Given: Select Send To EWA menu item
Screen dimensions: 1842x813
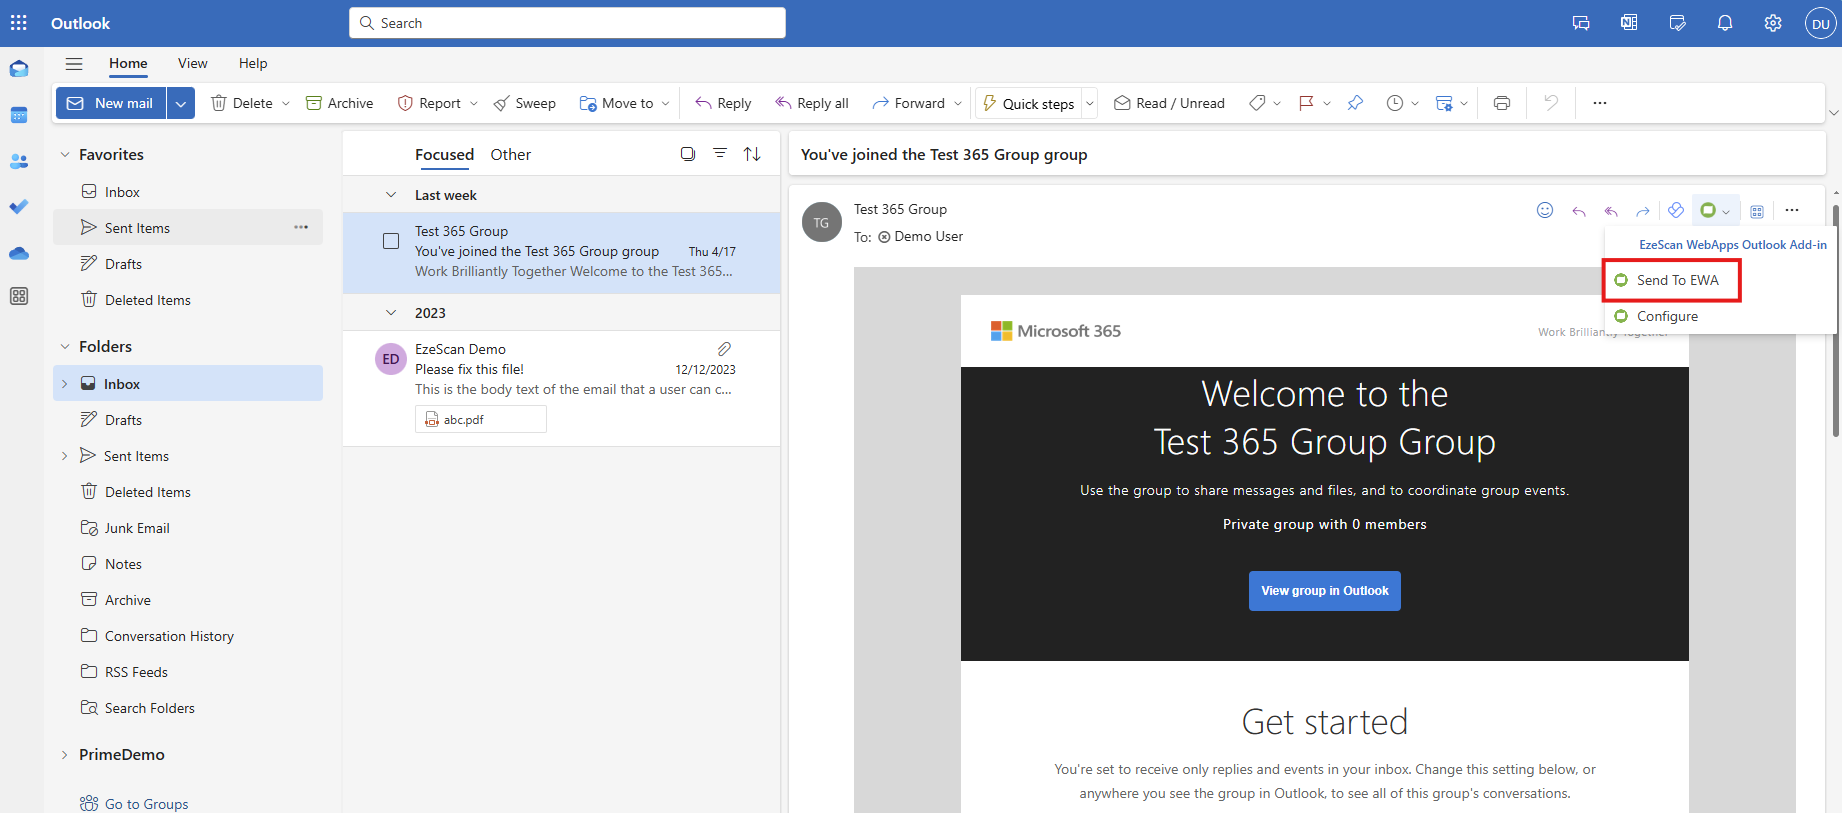Looking at the screenshot, I should coord(1677,280).
